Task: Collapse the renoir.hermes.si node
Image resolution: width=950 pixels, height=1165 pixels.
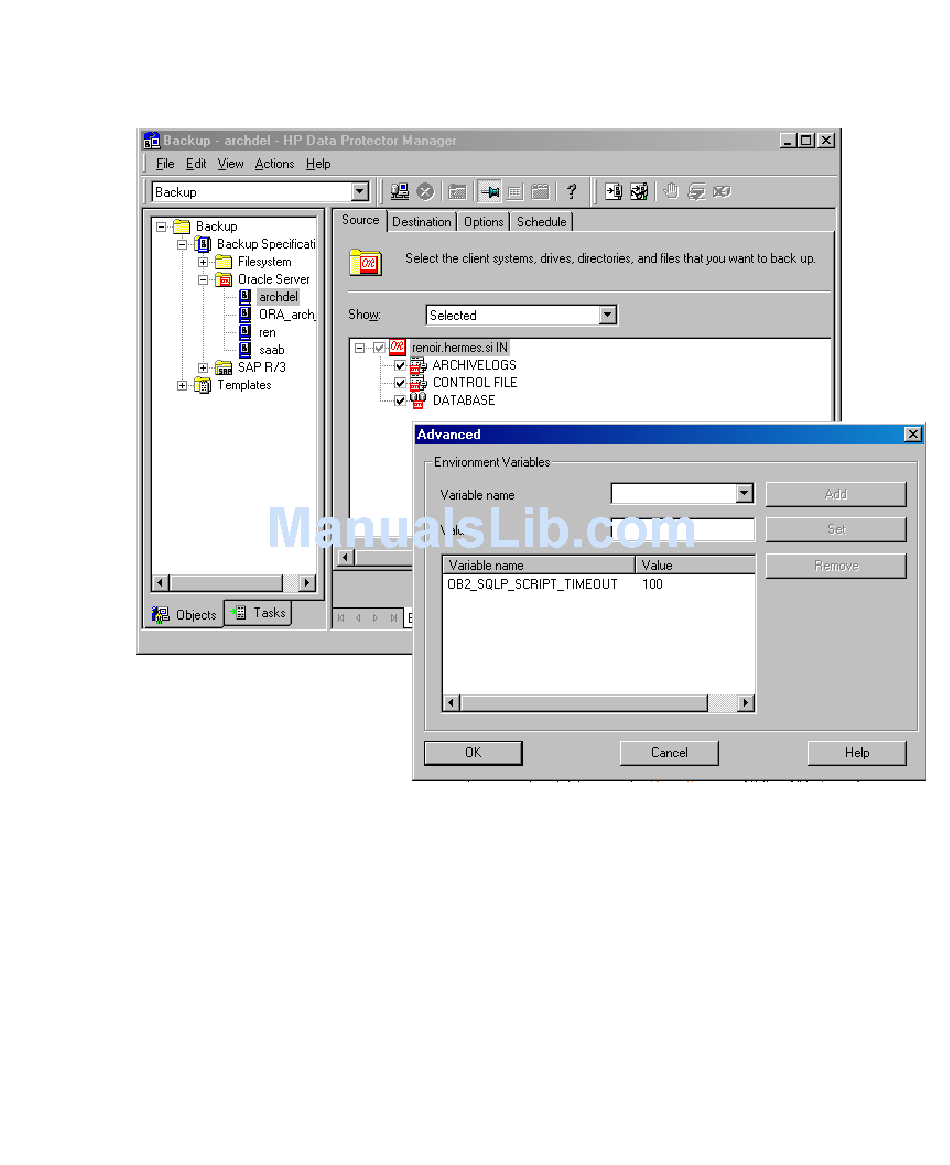Action: pyautogui.click(x=359, y=348)
